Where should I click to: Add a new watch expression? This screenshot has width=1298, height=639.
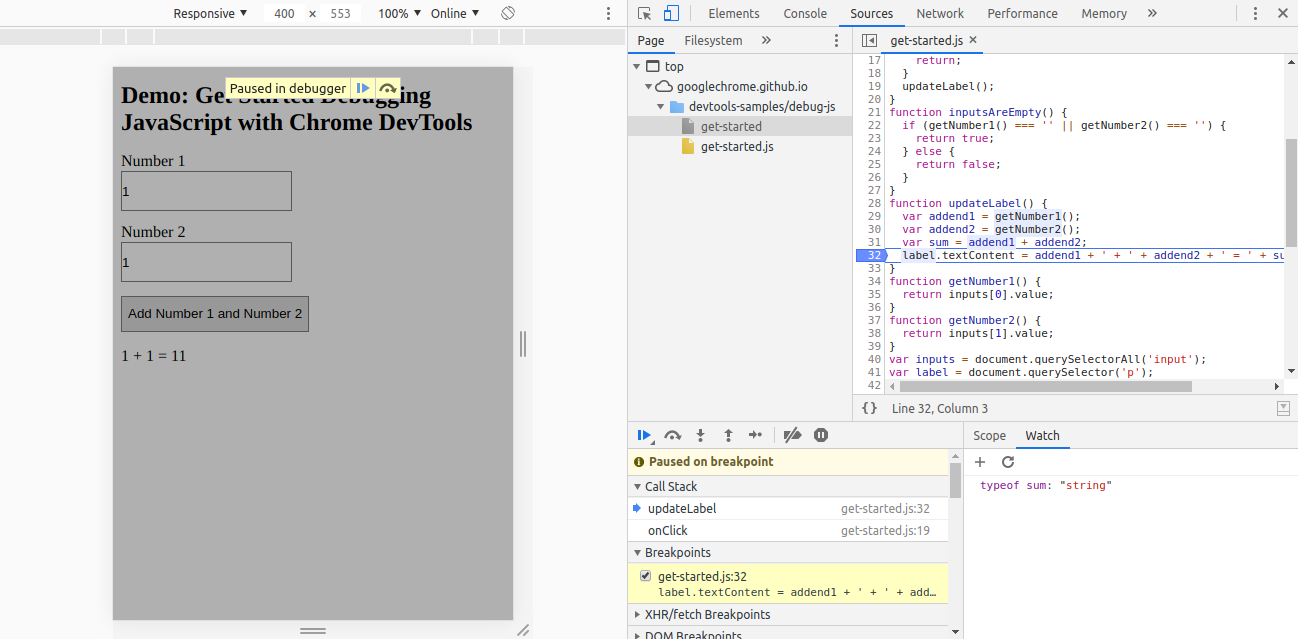(x=980, y=461)
